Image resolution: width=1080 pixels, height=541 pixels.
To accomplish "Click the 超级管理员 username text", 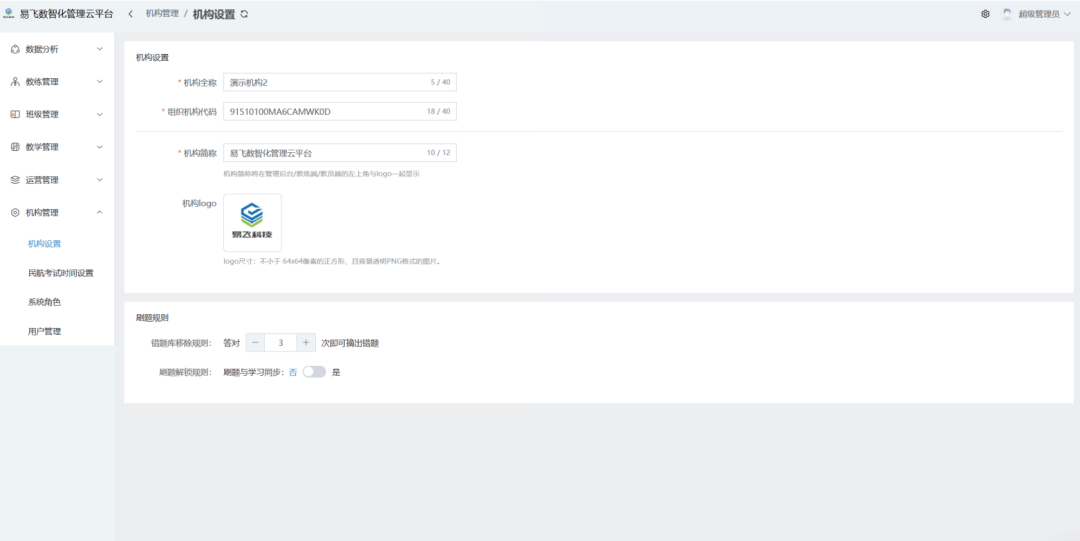I will 1039,14.
